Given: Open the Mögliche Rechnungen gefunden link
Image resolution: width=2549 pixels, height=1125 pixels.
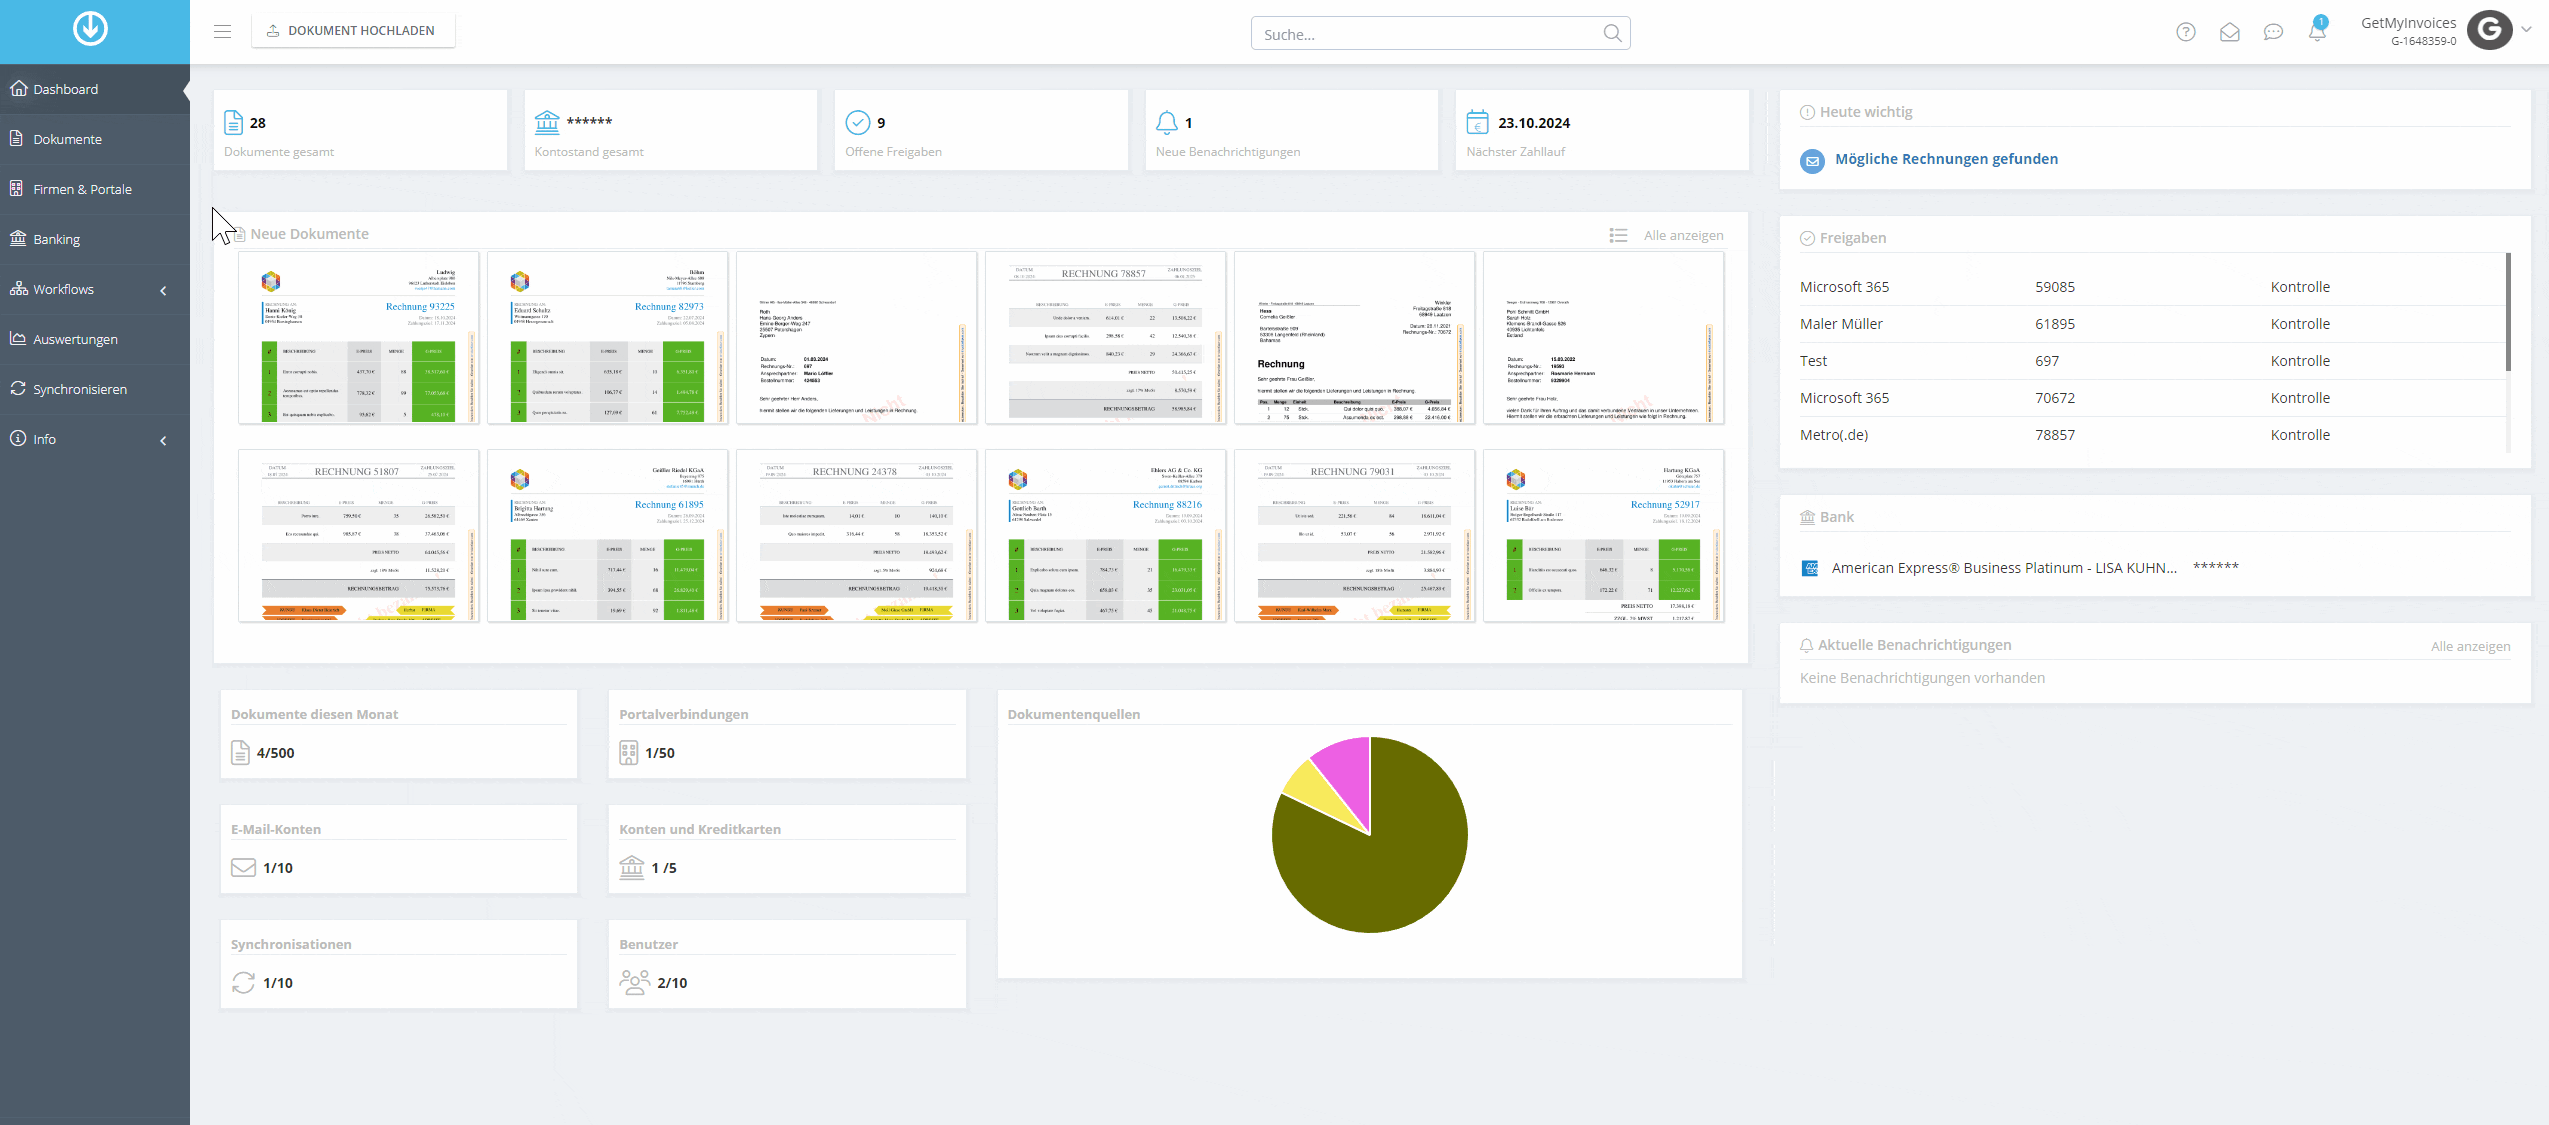Looking at the screenshot, I should click(x=1946, y=159).
